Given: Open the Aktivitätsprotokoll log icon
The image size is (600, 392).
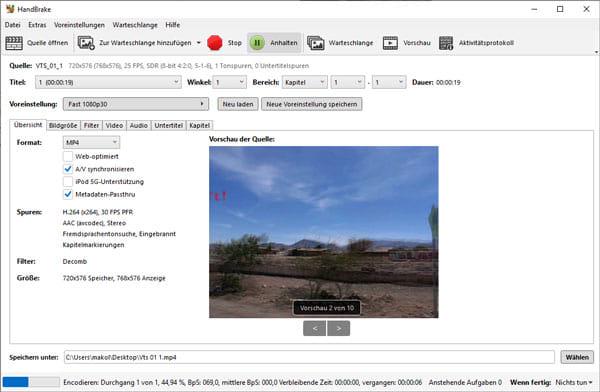Looking at the screenshot, I should [446, 43].
